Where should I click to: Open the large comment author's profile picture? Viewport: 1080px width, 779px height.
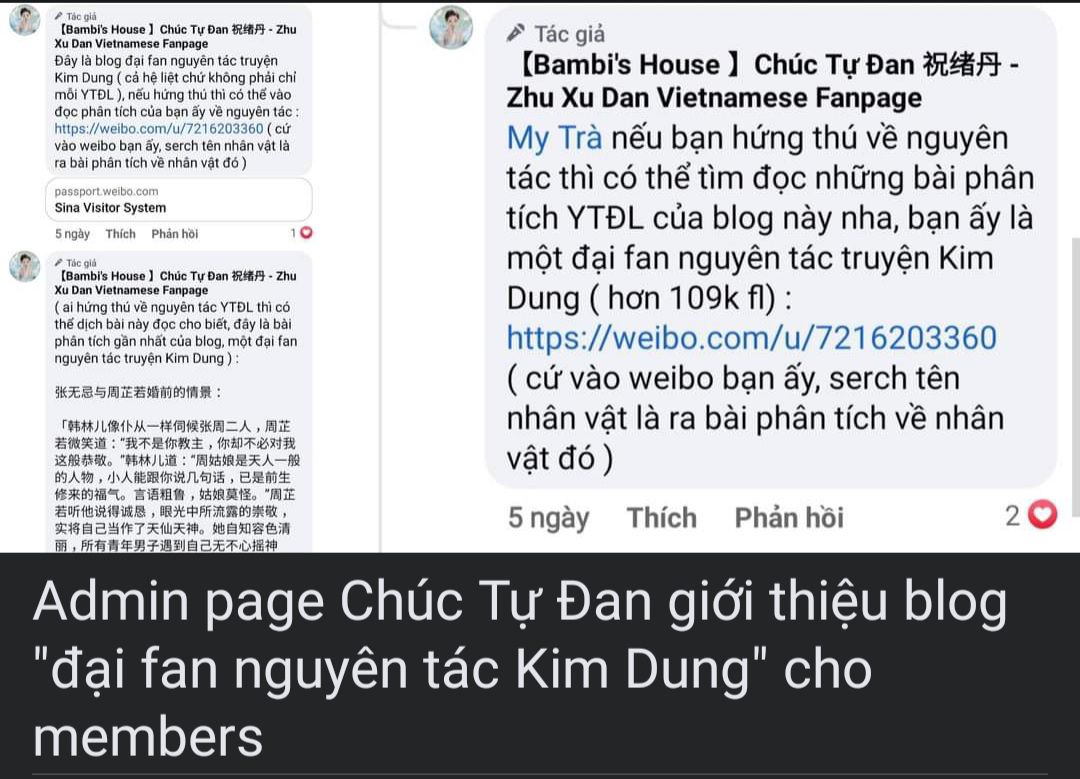pyautogui.click(x=451, y=28)
